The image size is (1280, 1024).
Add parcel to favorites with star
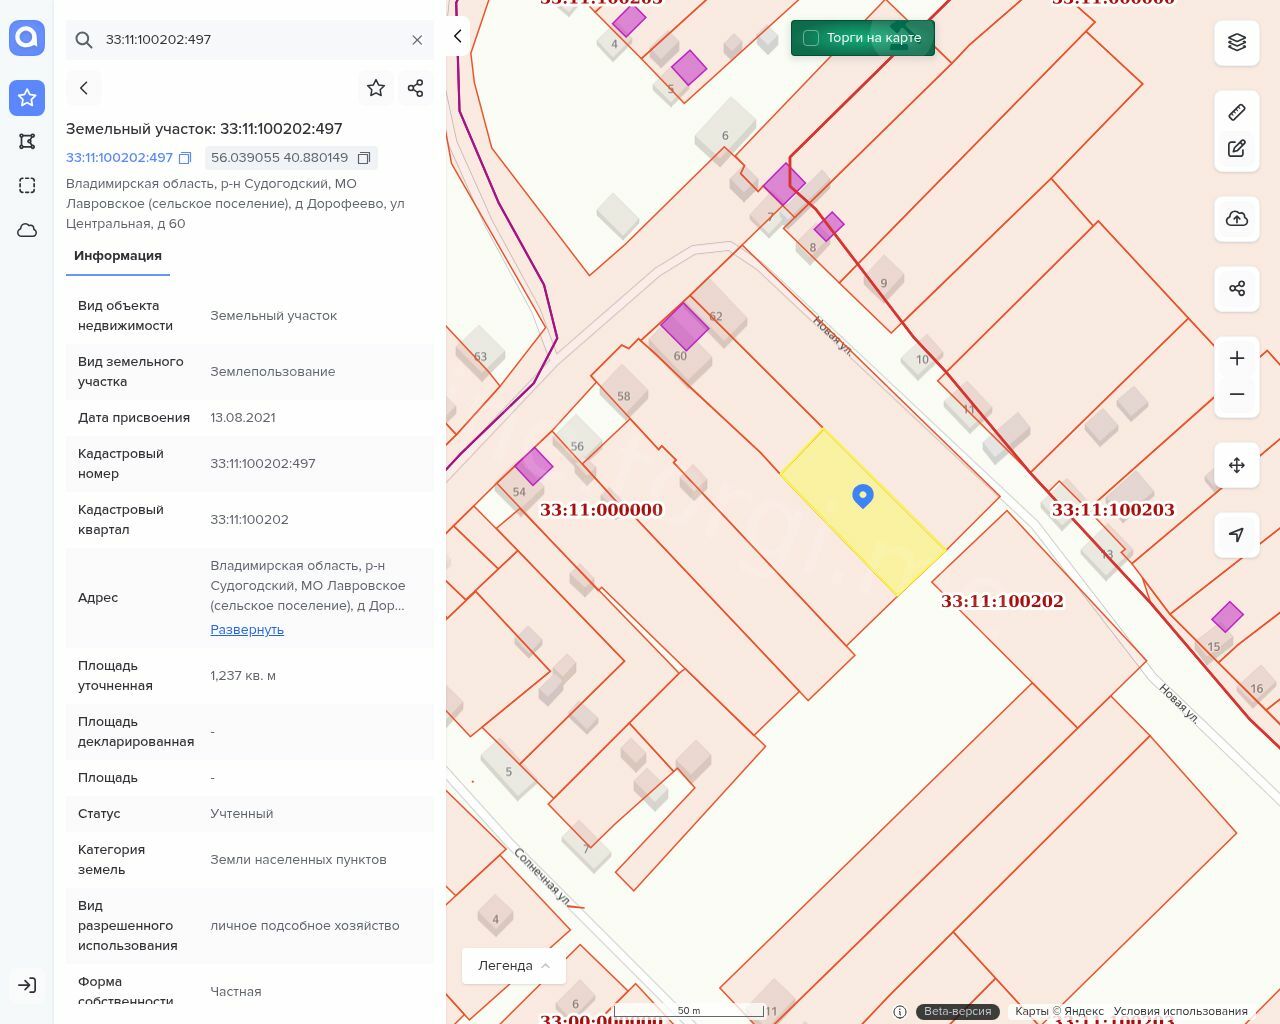point(376,88)
